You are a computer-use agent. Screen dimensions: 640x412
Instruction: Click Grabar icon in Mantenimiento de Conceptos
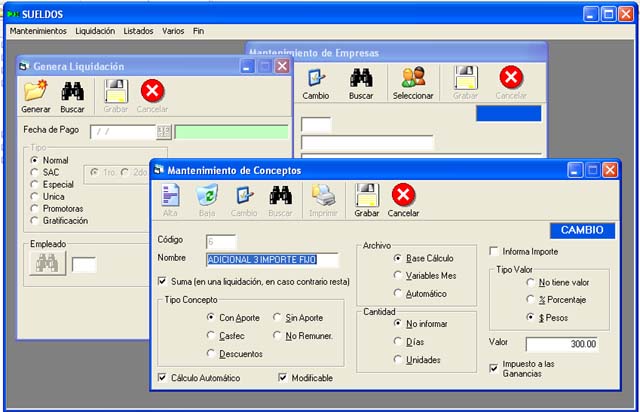[x=367, y=195]
